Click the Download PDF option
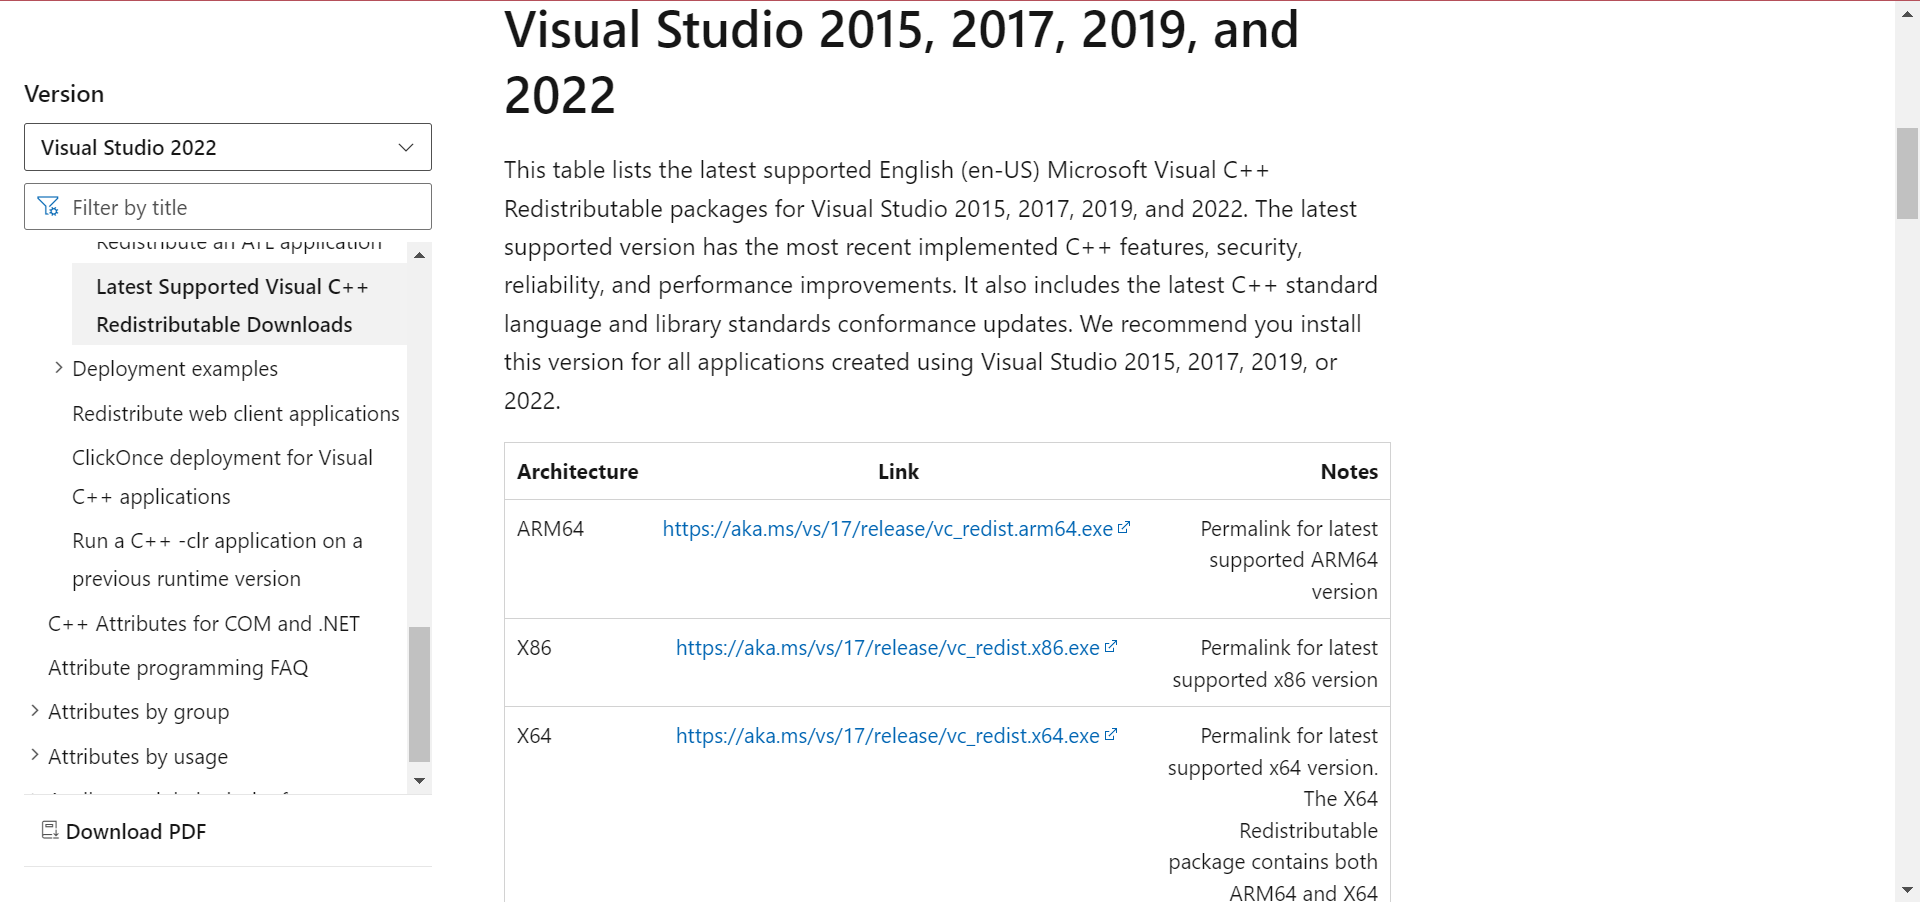 (136, 830)
